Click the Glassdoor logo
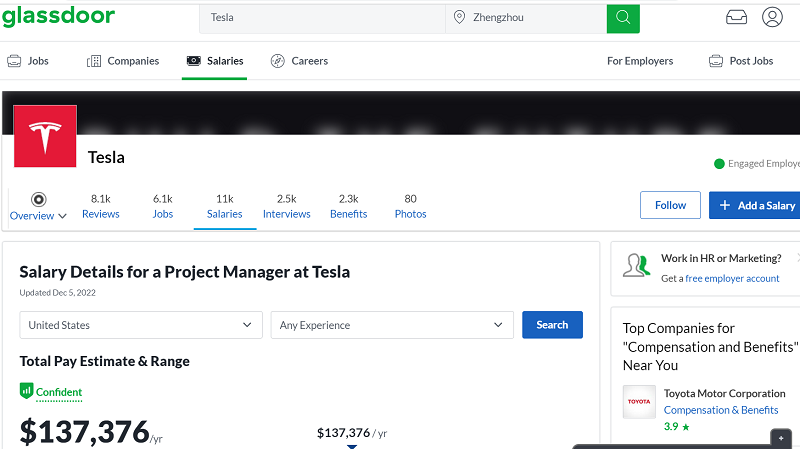 pyautogui.click(x=58, y=16)
